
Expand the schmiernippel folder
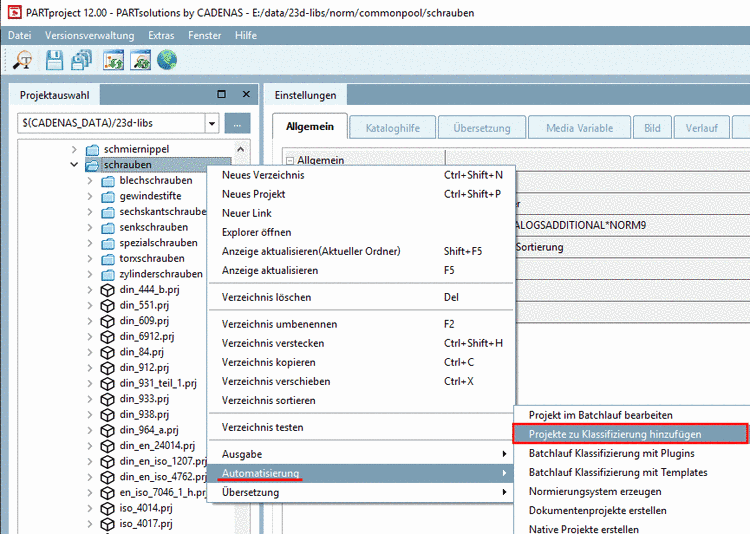click(74, 149)
